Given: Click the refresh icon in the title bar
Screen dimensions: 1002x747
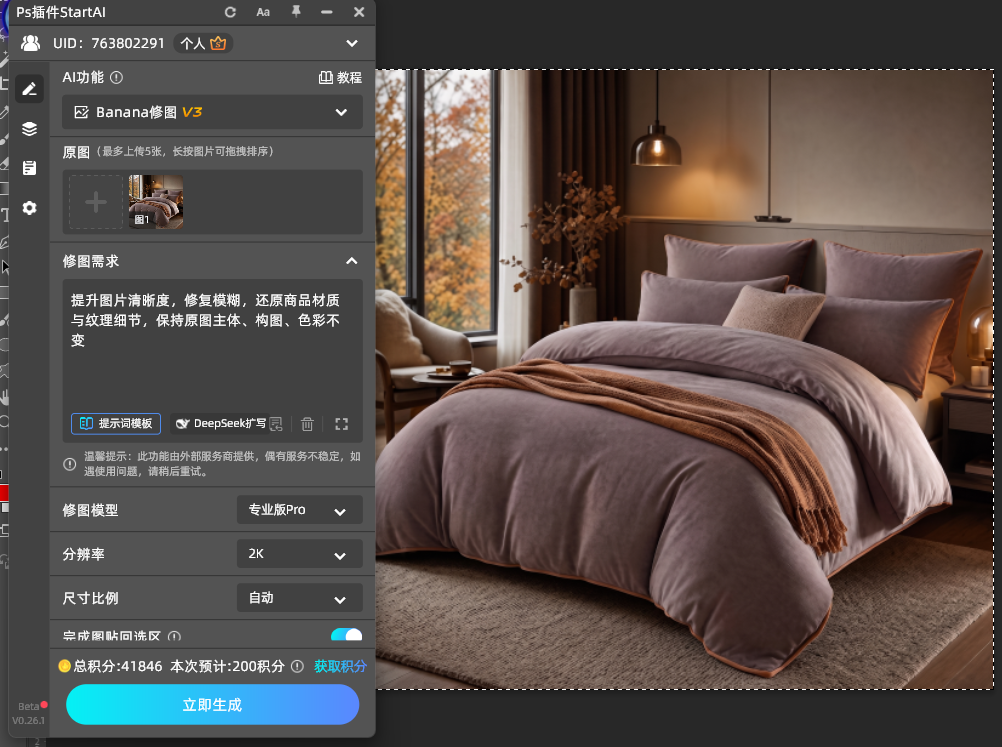Looking at the screenshot, I should tap(231, 12).
